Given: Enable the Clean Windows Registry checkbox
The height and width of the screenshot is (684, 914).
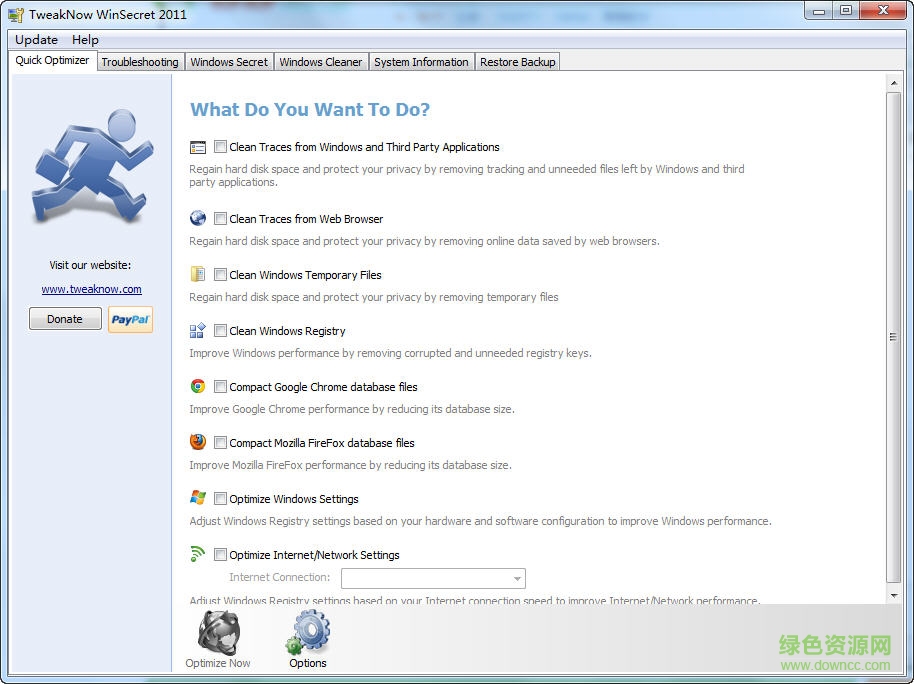Looking at the screenshot, I should click(x=221, y=330).
